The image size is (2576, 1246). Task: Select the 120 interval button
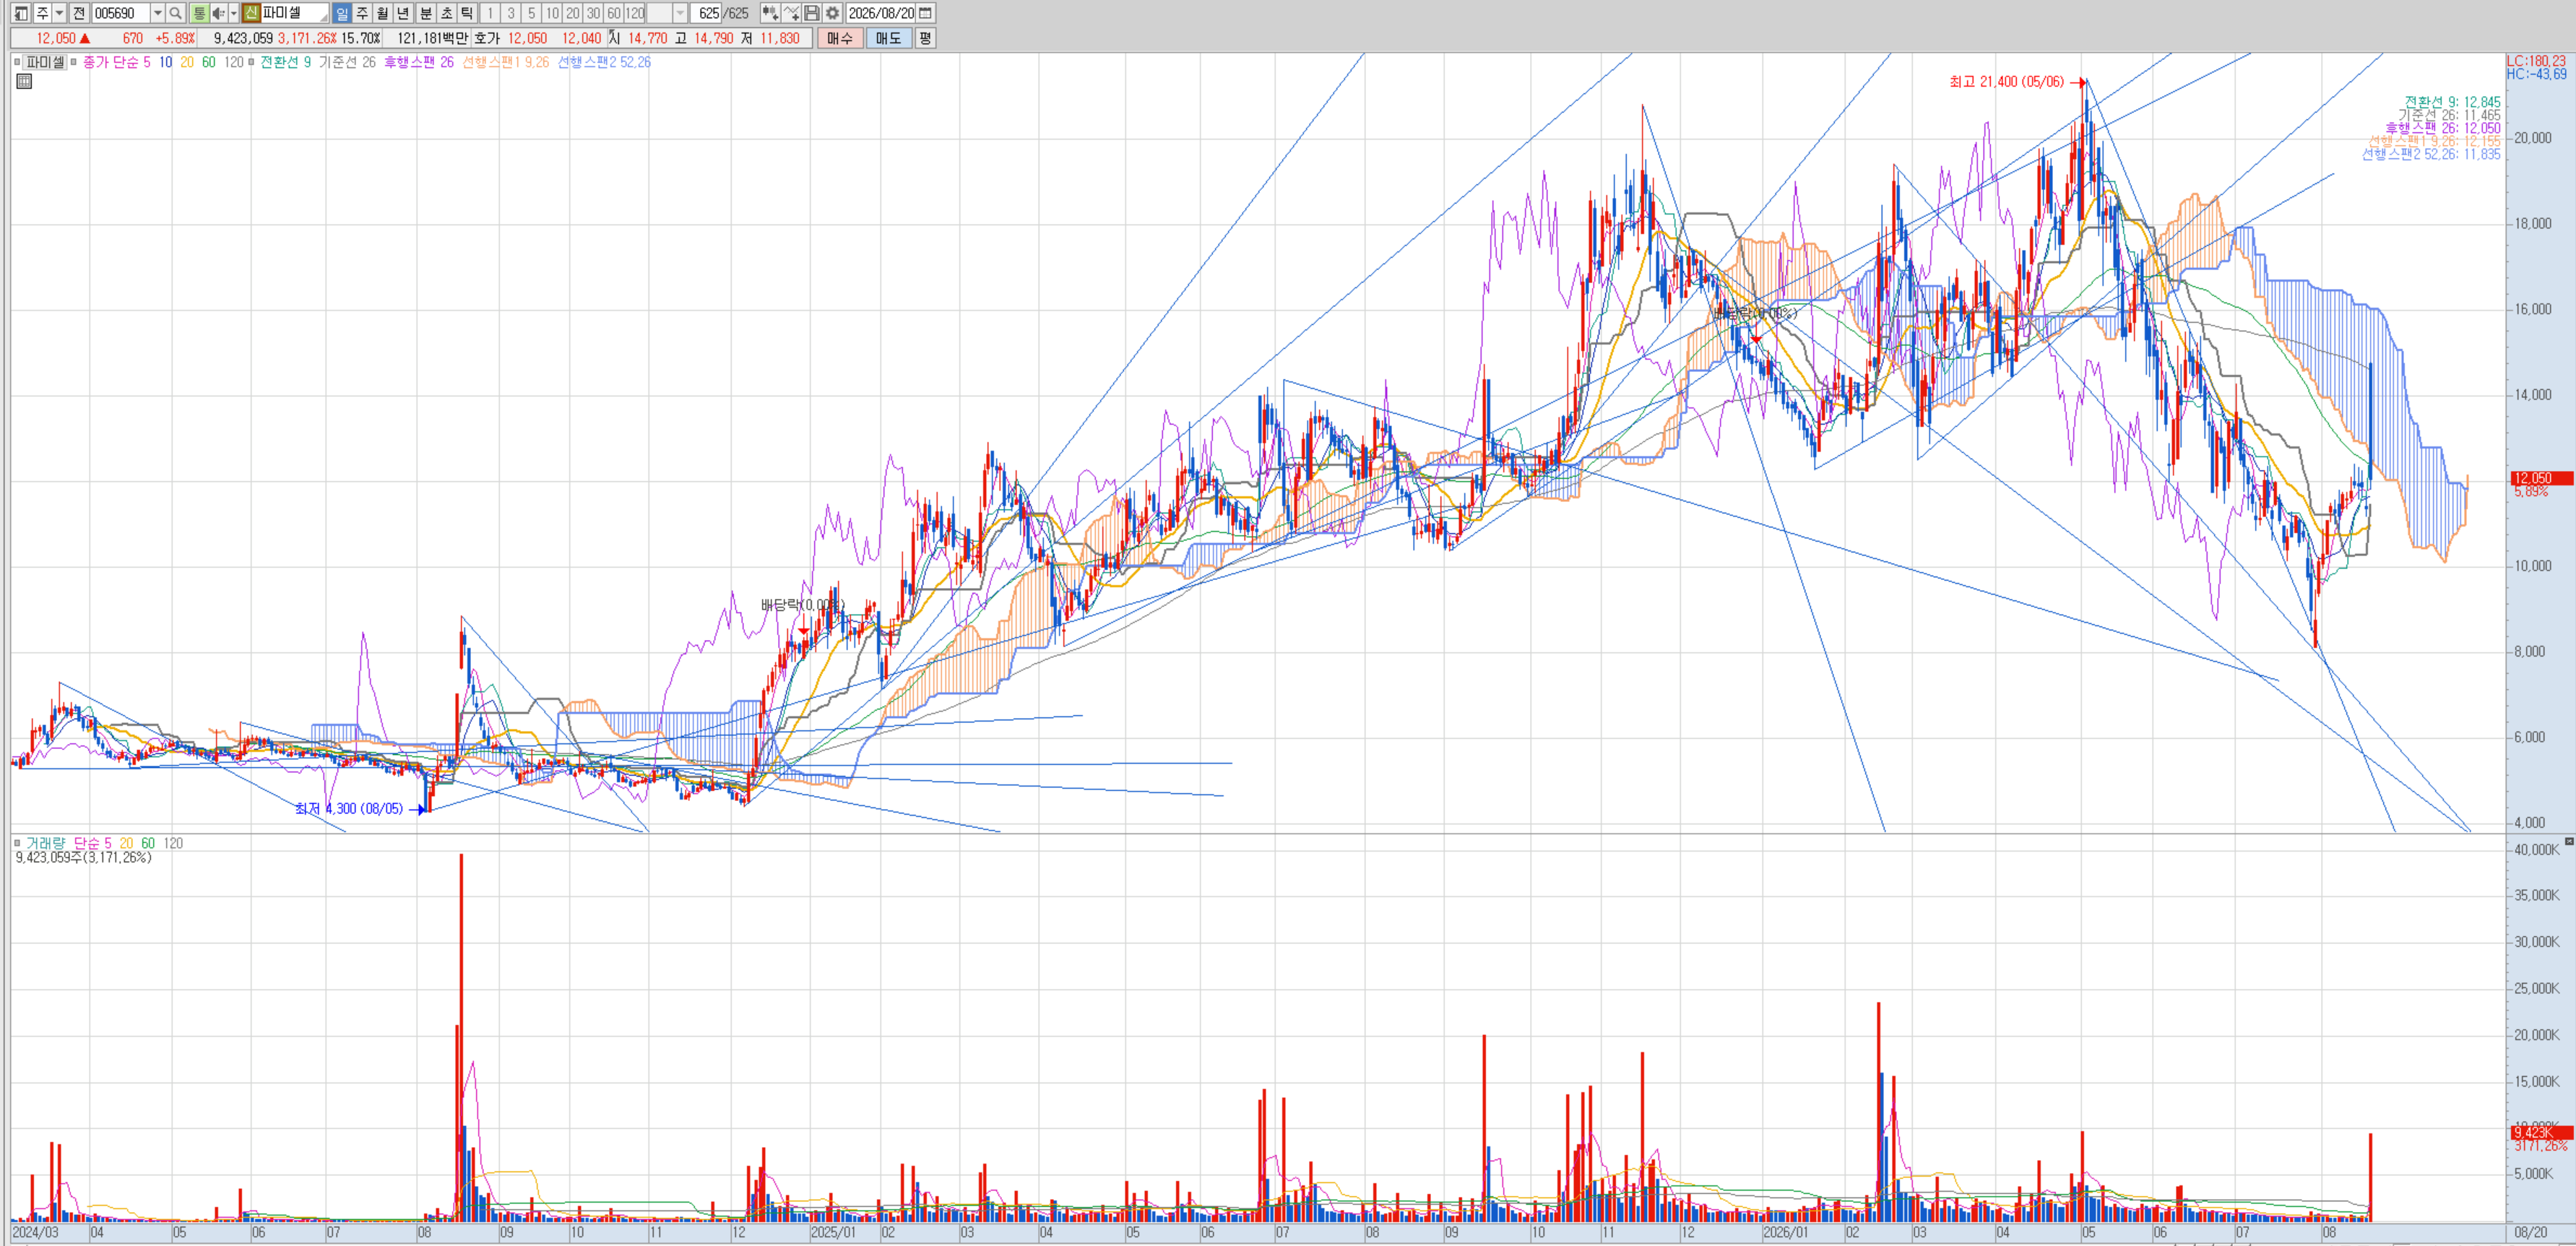pos(635,13)
